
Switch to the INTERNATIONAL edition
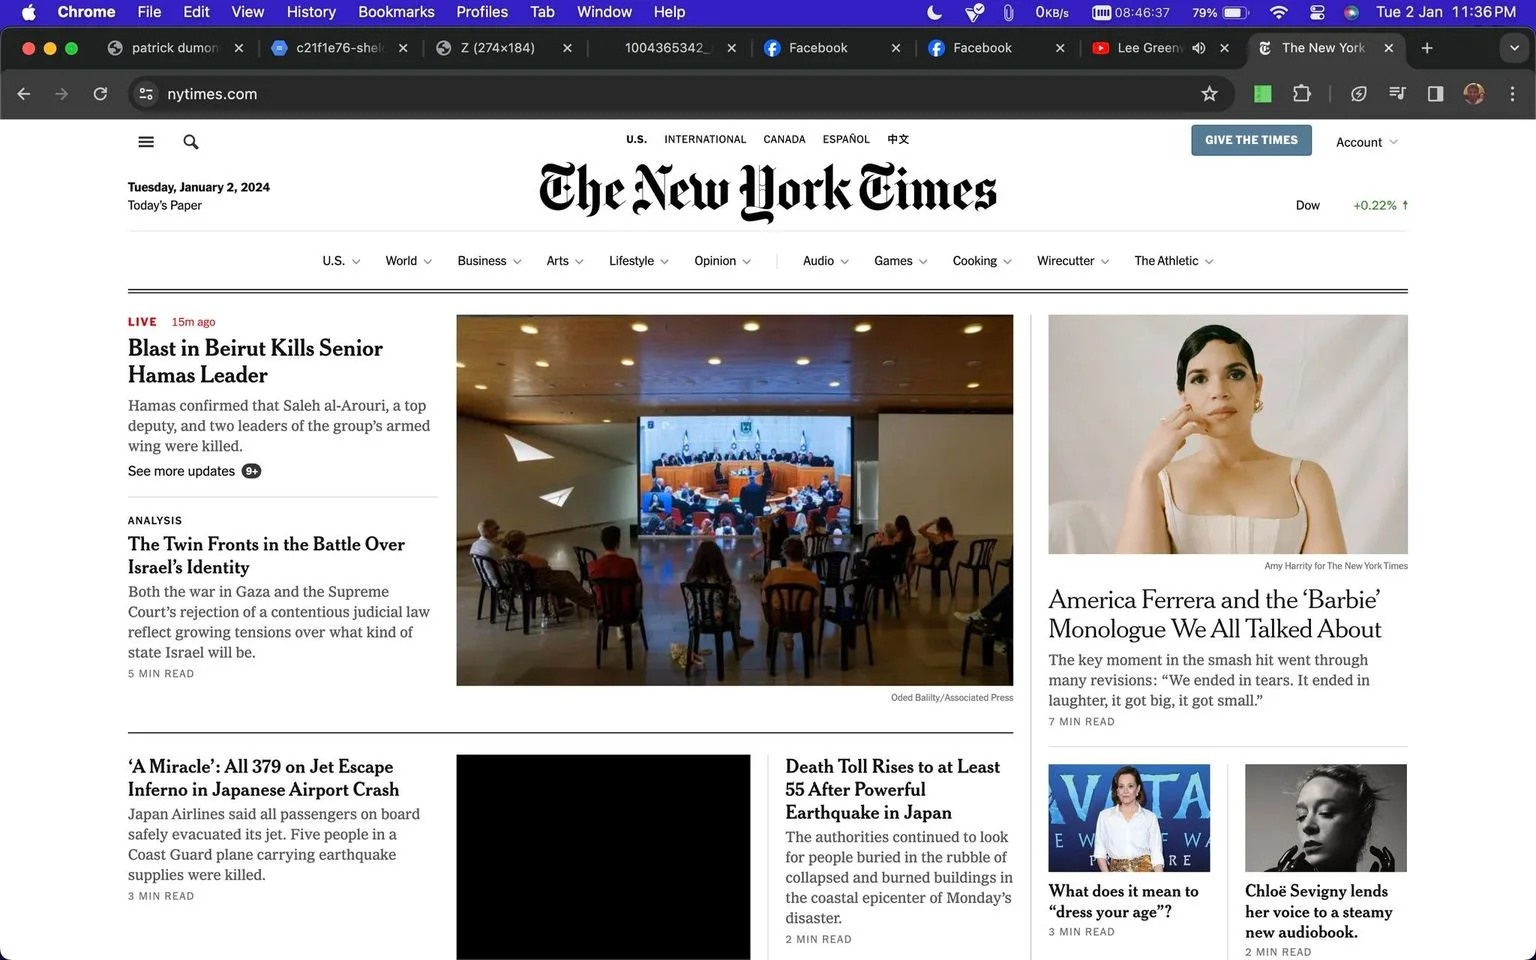click(705, 139)
